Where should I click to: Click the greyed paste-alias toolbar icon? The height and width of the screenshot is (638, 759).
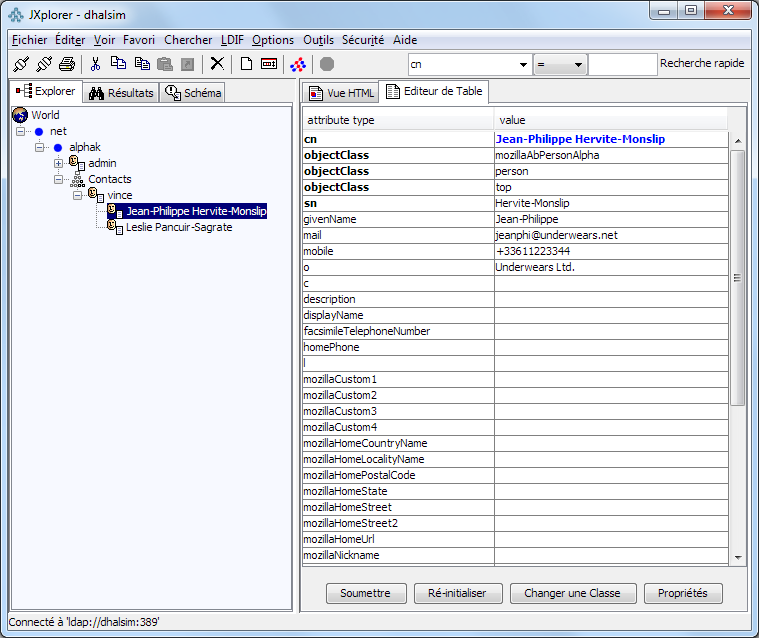coord(187,64)
